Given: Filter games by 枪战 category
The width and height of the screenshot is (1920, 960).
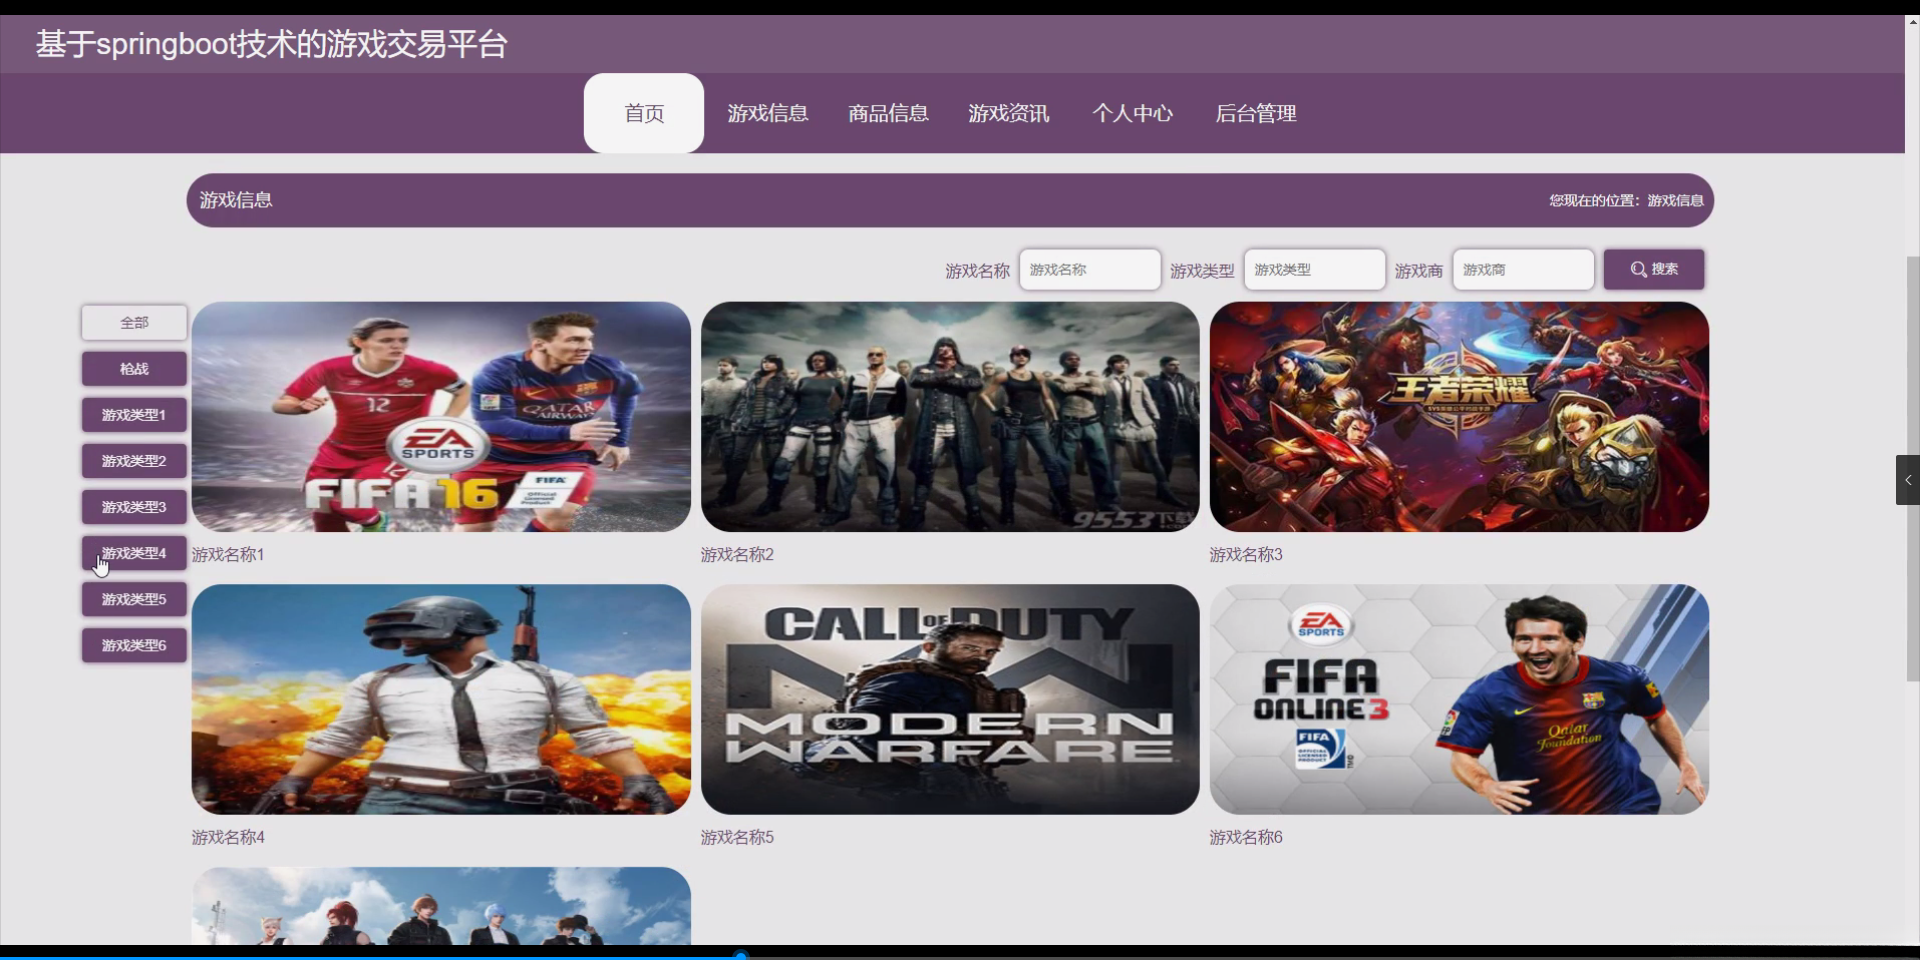Looking at the screenshot, I should click(x=134, y=369).
